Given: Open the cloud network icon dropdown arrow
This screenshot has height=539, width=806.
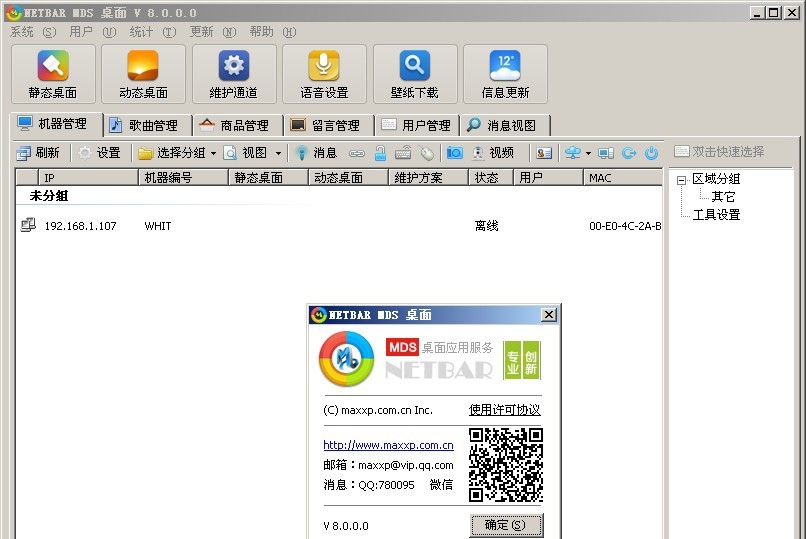Looking at the screenshot, I should coord(588,153).
